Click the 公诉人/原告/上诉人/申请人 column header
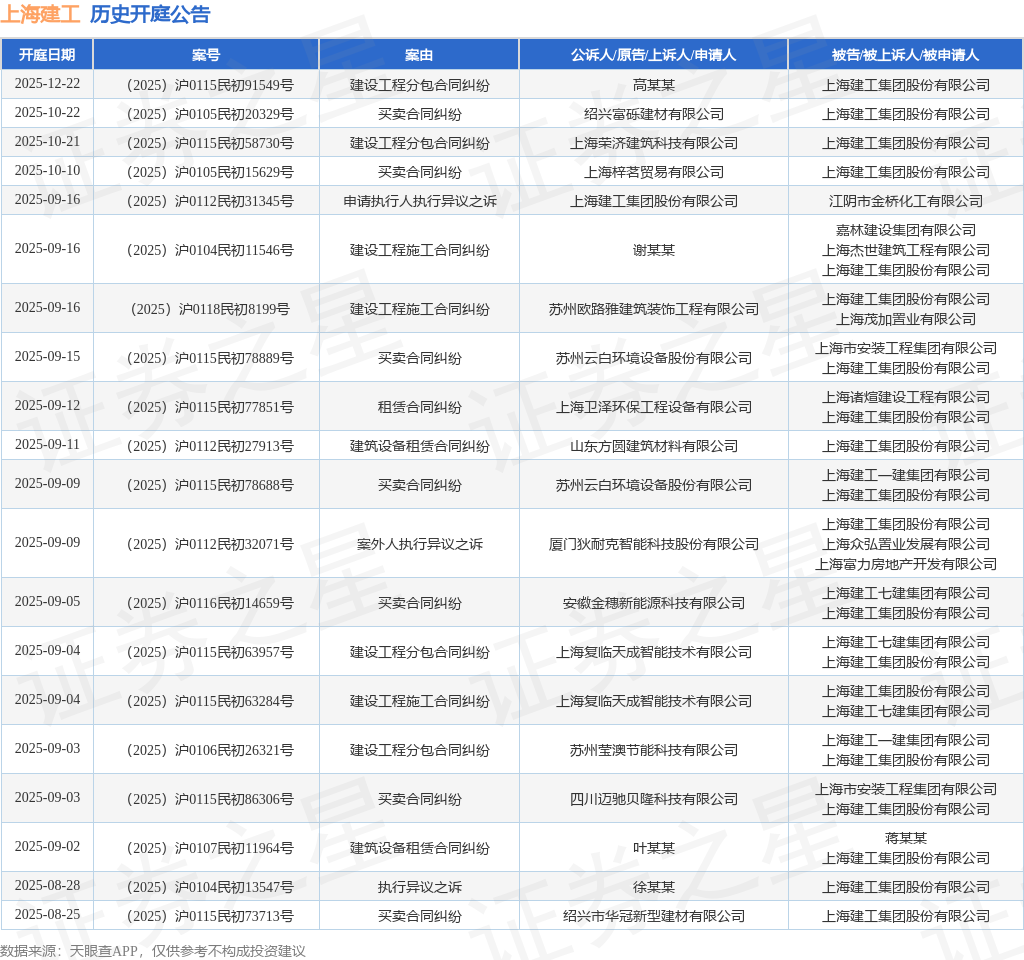 [x=653, y=55]
